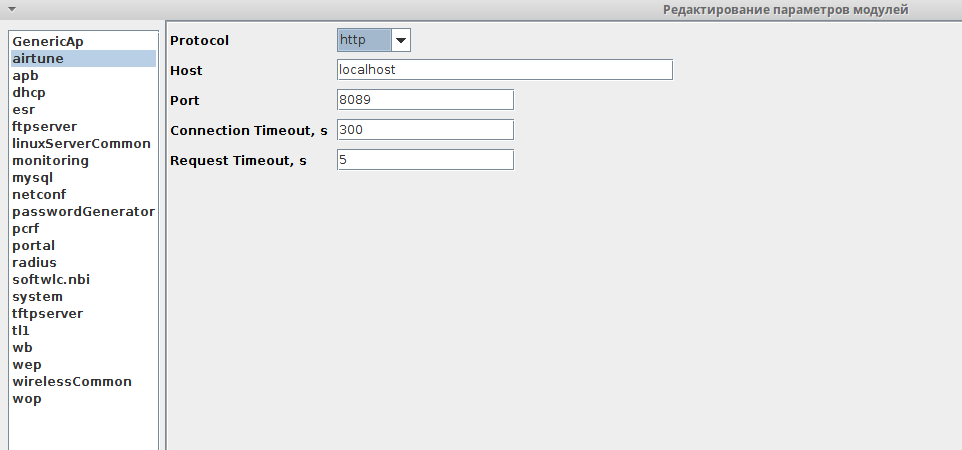
Task: Choose the dhcp module
Action: 28,93
